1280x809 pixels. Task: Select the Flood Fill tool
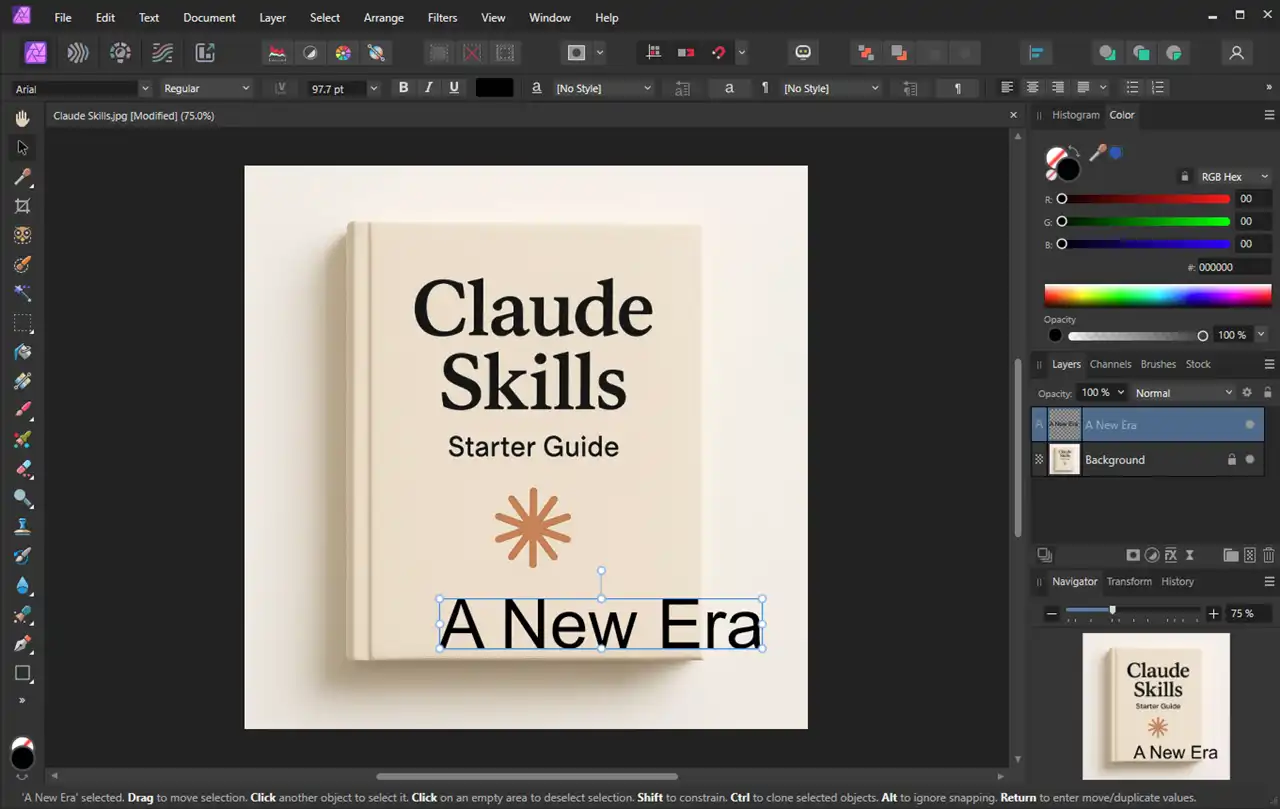coord(22,352)
